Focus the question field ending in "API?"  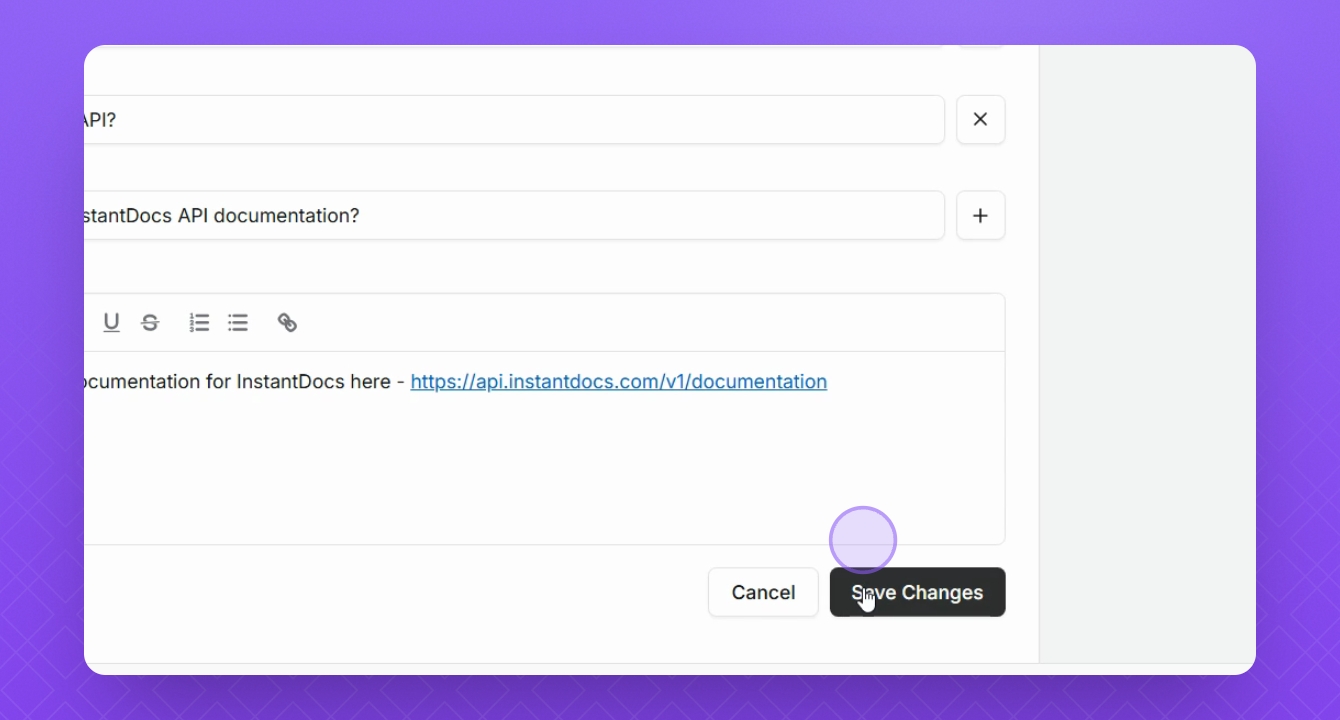point(514,119)
